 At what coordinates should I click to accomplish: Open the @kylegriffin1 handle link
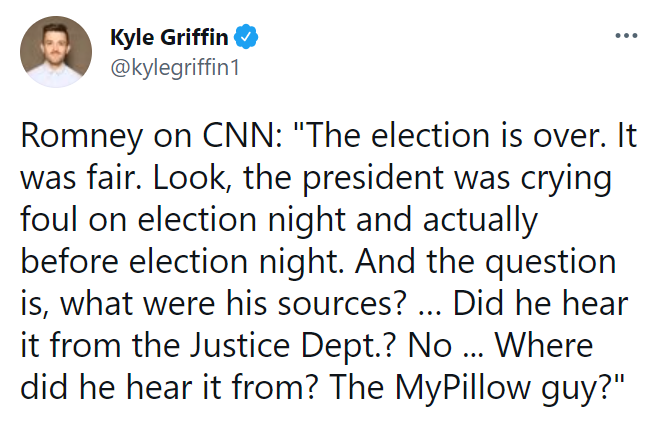tap(175, 67)
